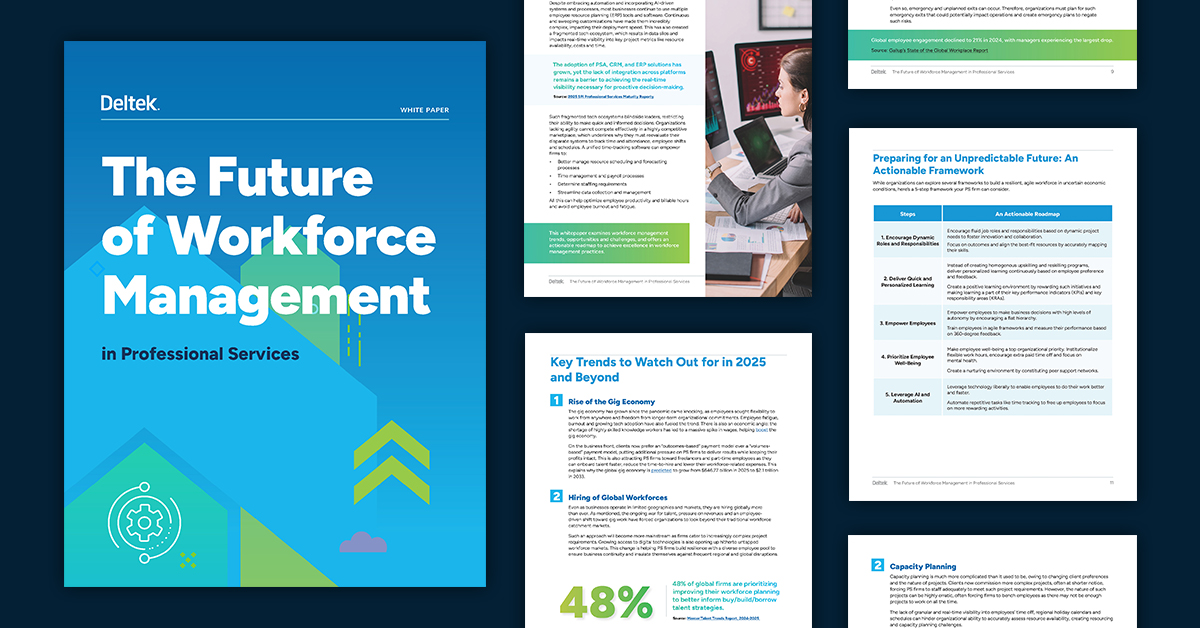Viewport: 1200px width, 628px height.
Task: Click the numbered badge 1 beside Rise of the Gig Economy
Action: pos(556,400)
